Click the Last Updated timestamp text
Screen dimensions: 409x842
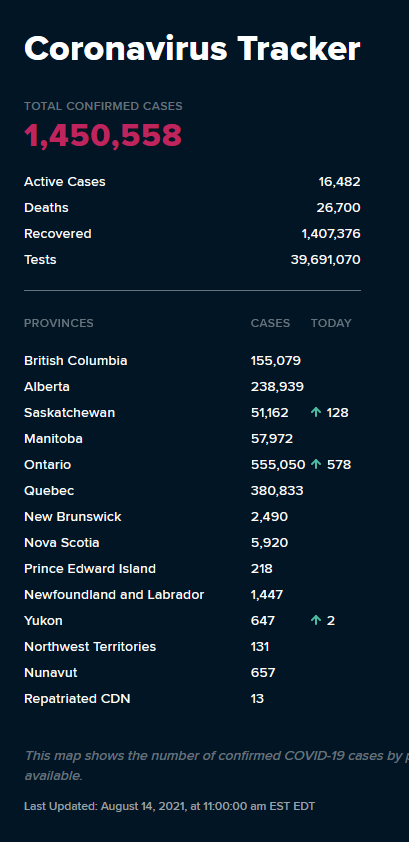click(170, 807)
